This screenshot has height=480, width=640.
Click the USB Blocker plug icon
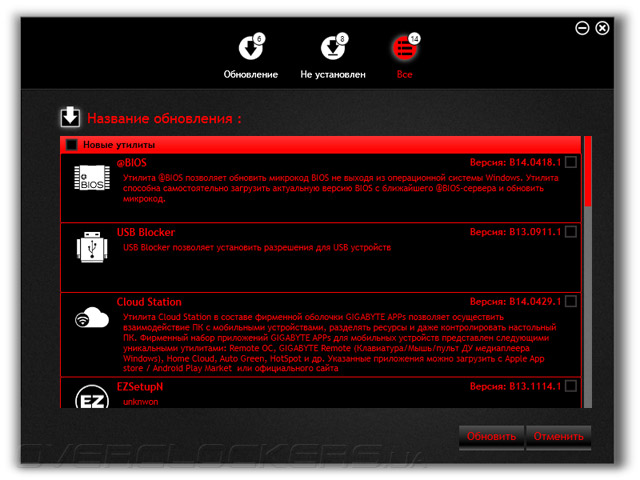coord(92,247)
